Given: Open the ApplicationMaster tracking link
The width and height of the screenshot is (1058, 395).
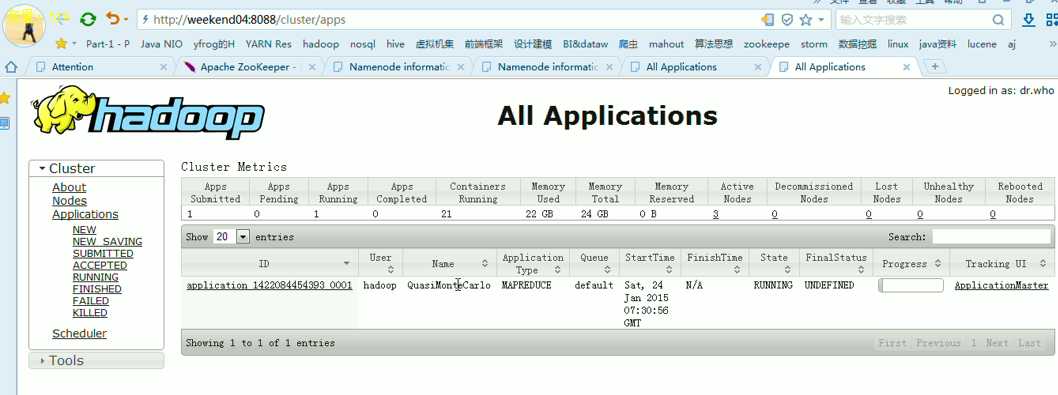Looking at the screenshot, I should [x=1001, y=286].
